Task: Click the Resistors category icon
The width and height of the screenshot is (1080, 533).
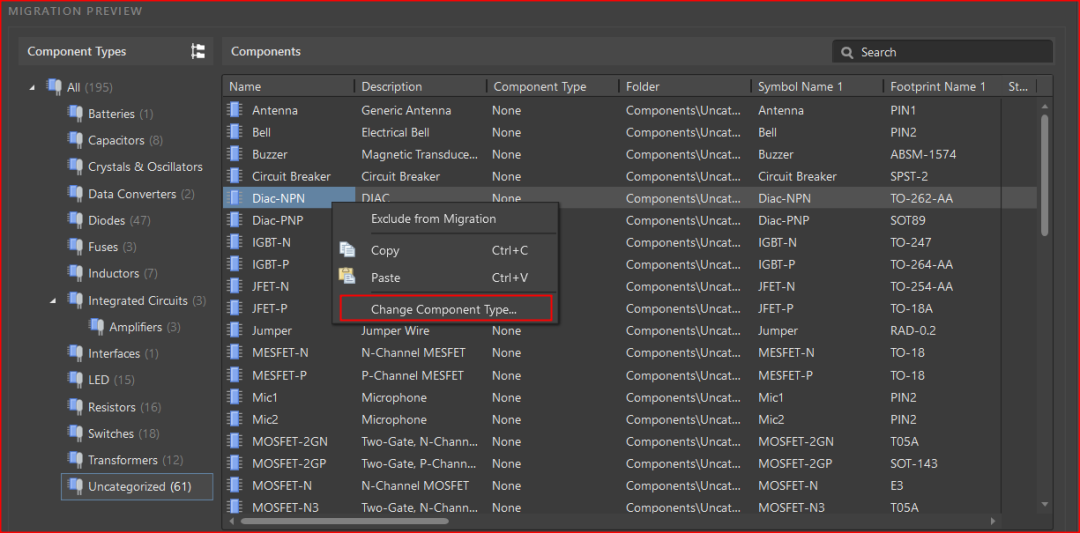Action: [x=74, y=407]
